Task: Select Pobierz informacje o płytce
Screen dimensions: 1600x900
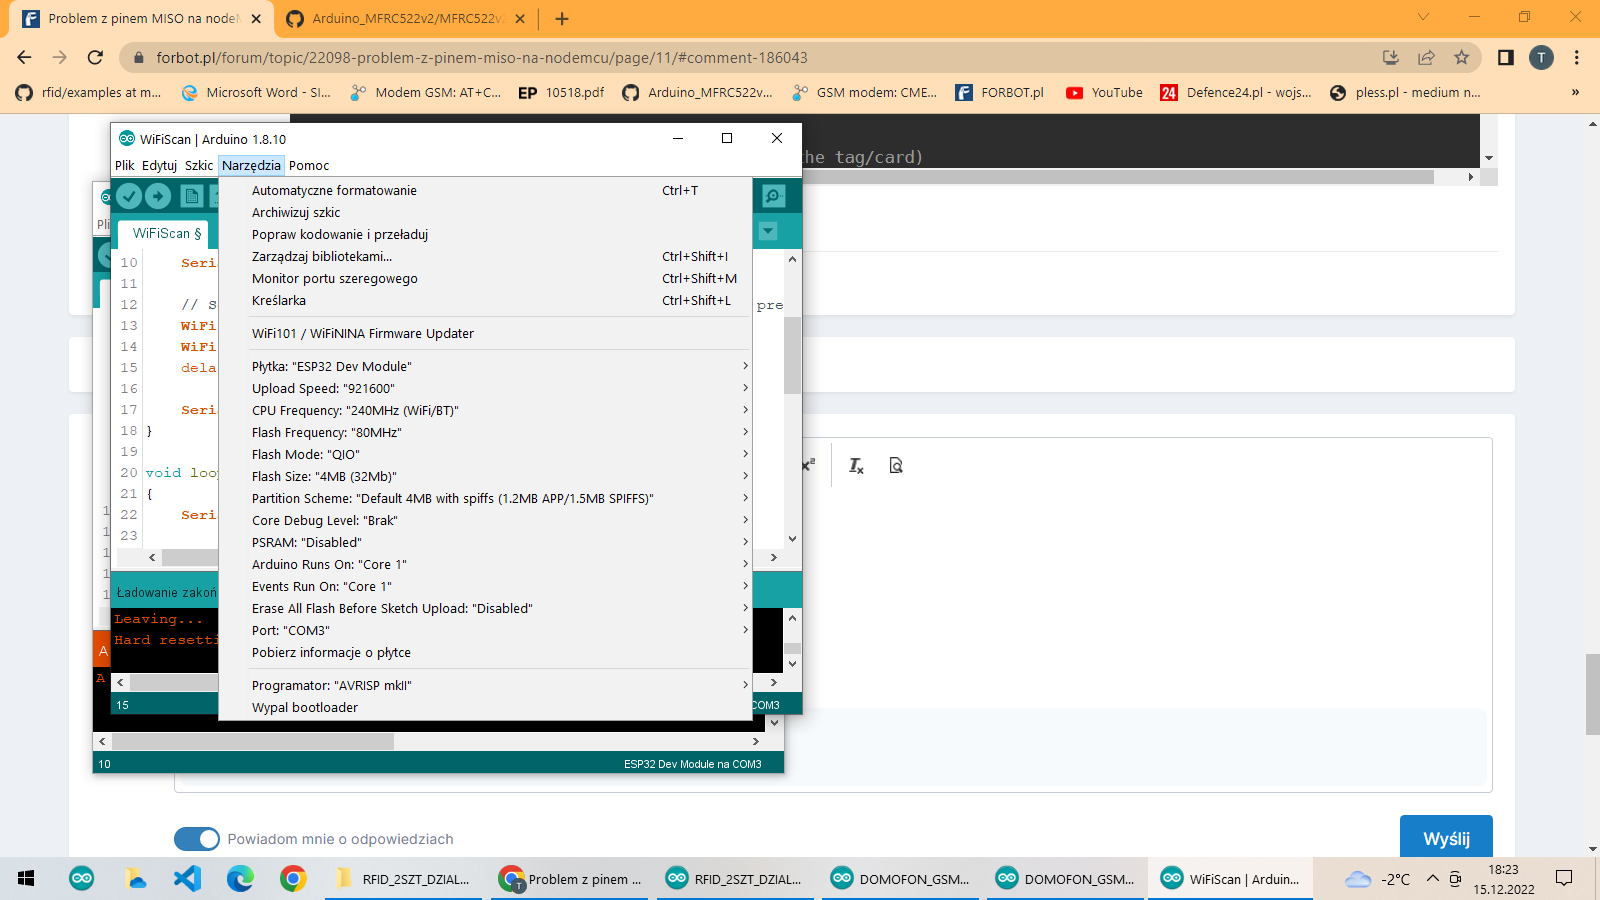Action: (485, 652)
